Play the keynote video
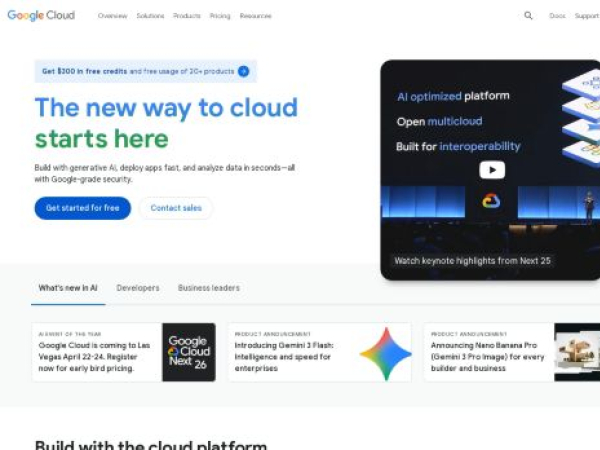This screenshot has height=450, width=600. tap(492, 170)
